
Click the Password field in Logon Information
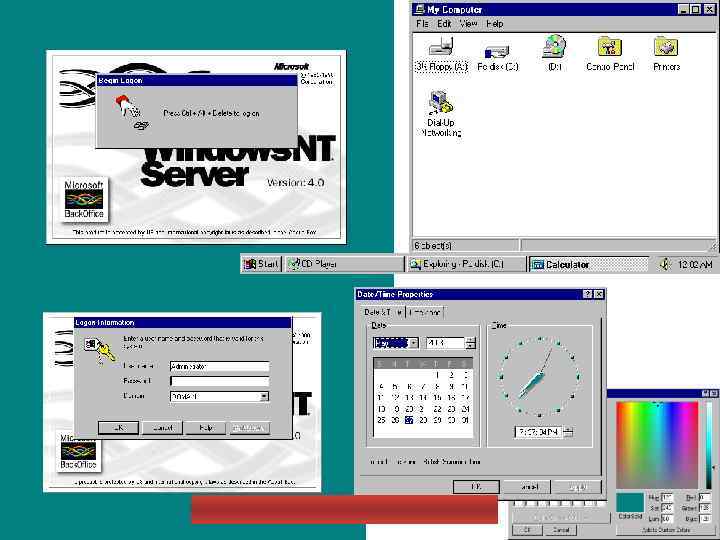tap(219, 381)
